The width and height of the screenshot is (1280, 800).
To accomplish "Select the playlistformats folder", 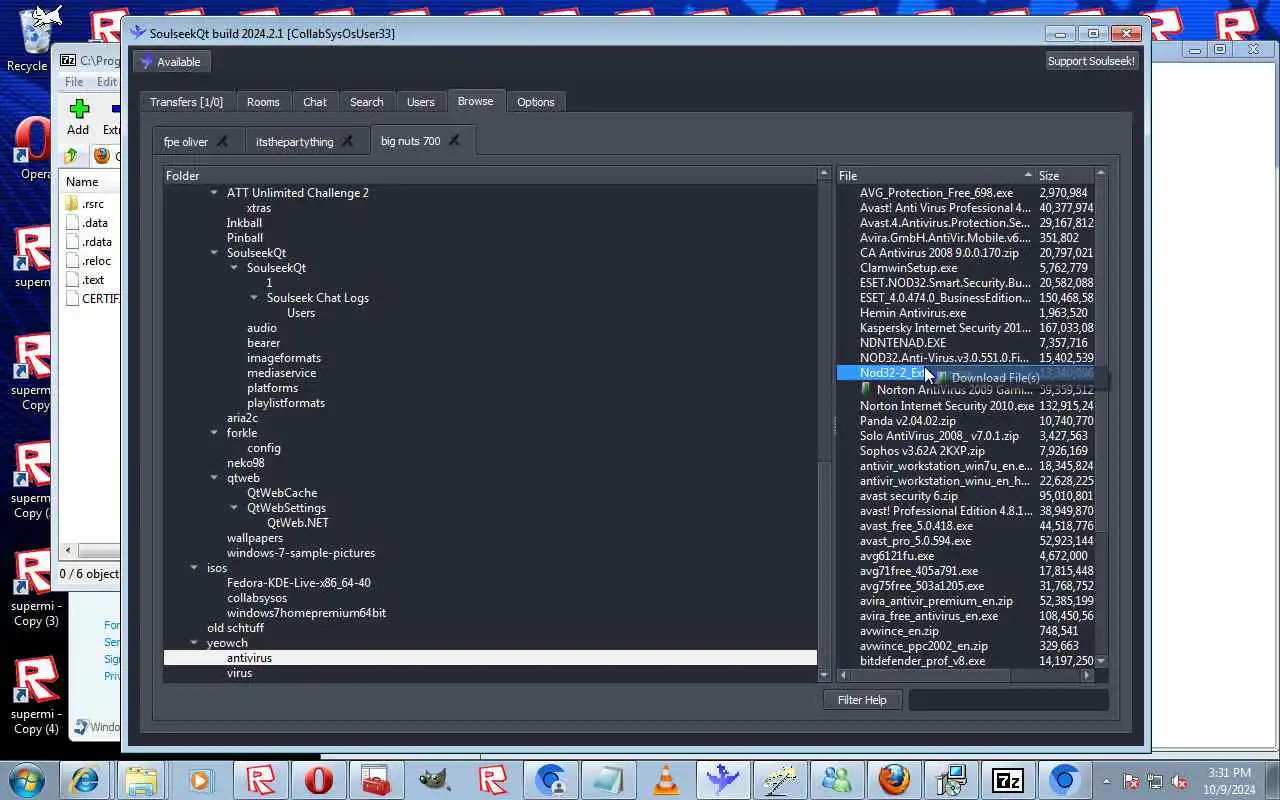I will (x=285, y=403).
